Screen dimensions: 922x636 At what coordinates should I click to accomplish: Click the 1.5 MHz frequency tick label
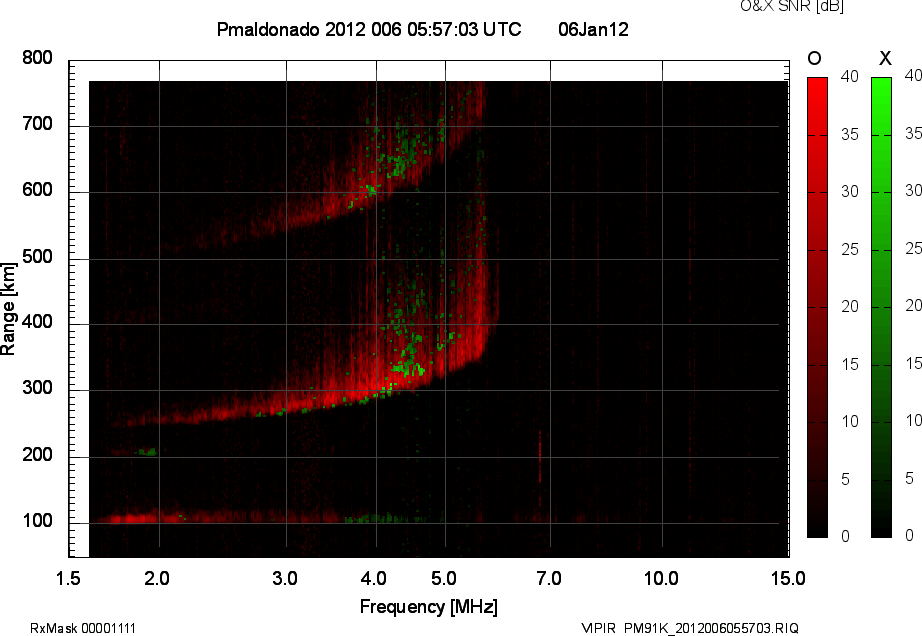coord(68,579)
